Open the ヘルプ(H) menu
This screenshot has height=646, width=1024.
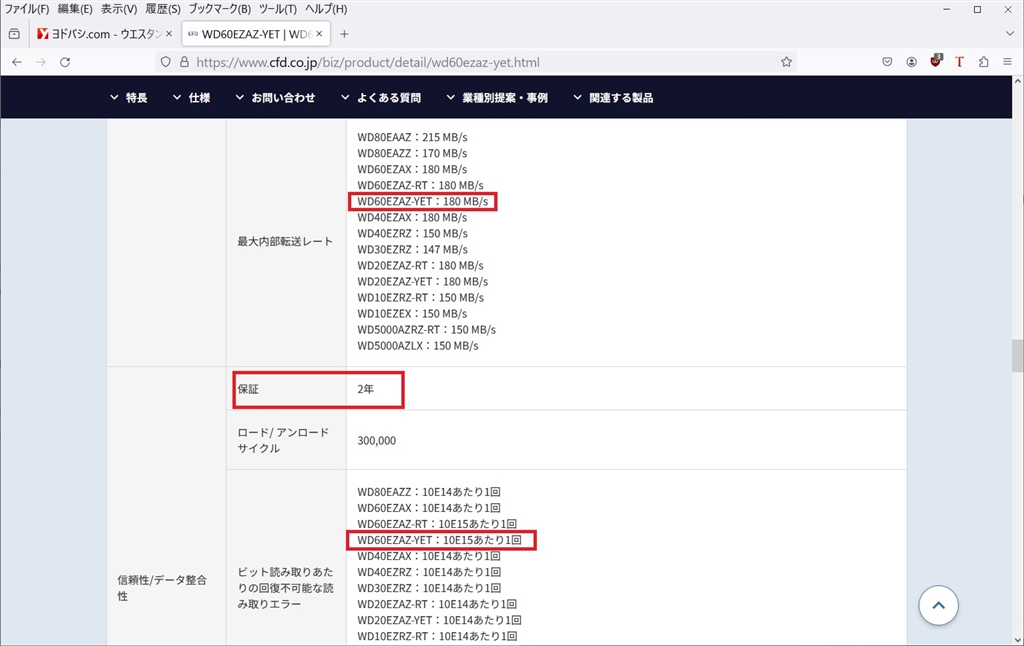326,9
